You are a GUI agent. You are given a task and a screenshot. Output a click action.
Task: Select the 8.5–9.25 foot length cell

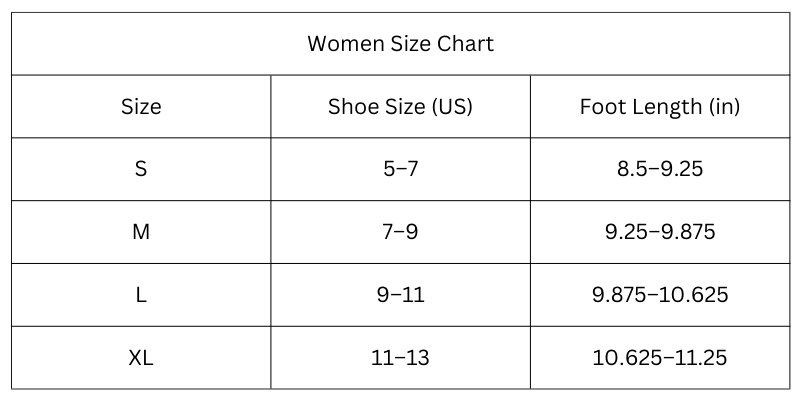660,169
